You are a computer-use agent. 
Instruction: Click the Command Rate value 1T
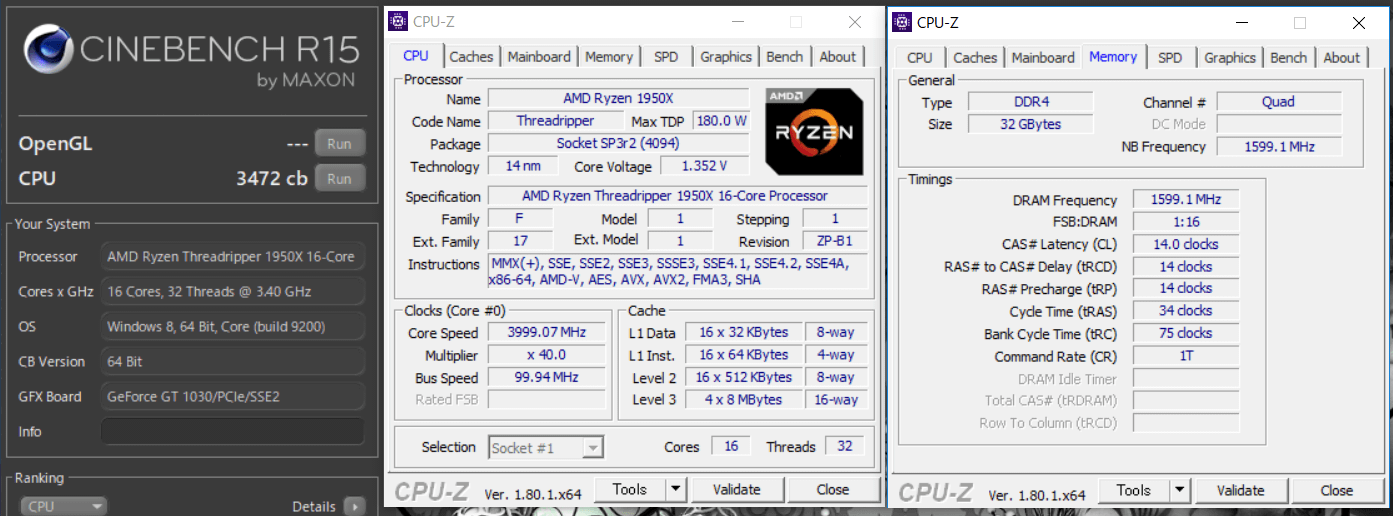coord(1186,356)
